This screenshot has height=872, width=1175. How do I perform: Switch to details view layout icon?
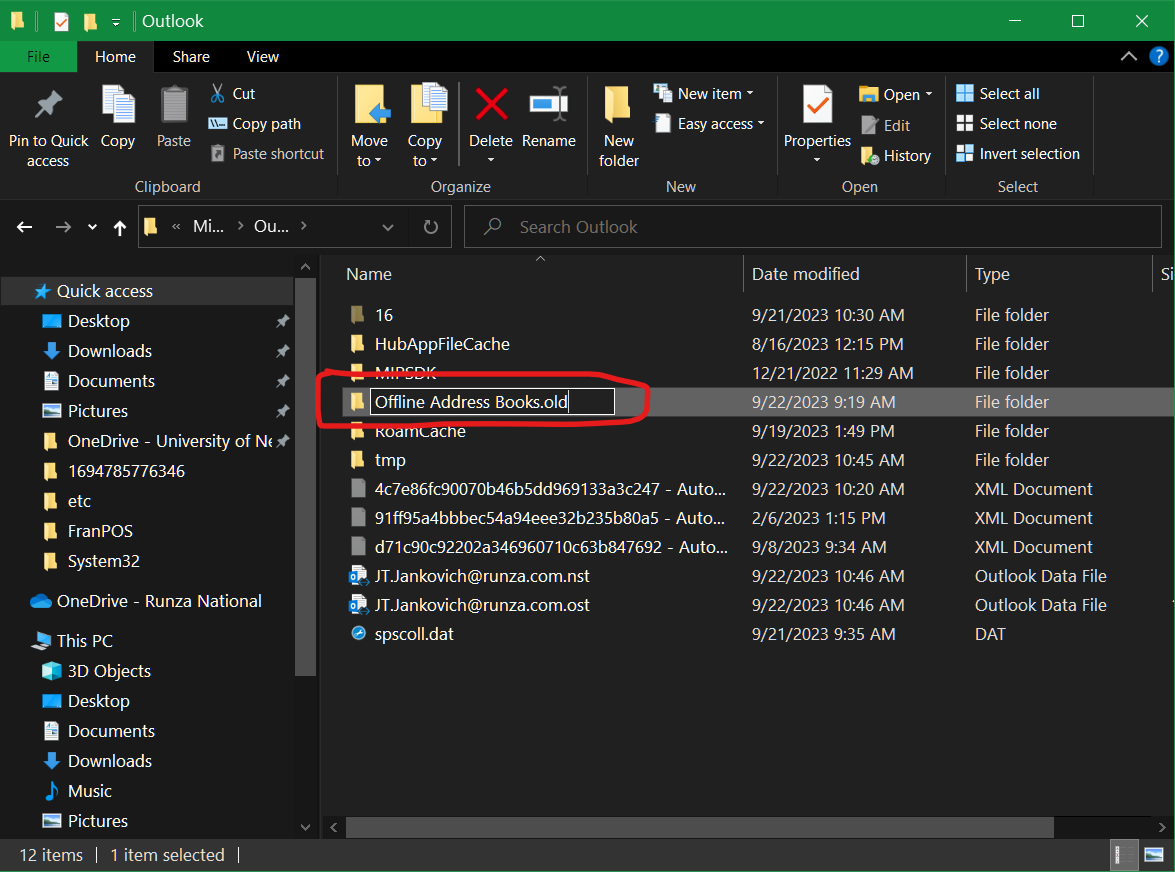coord(1123,855)
